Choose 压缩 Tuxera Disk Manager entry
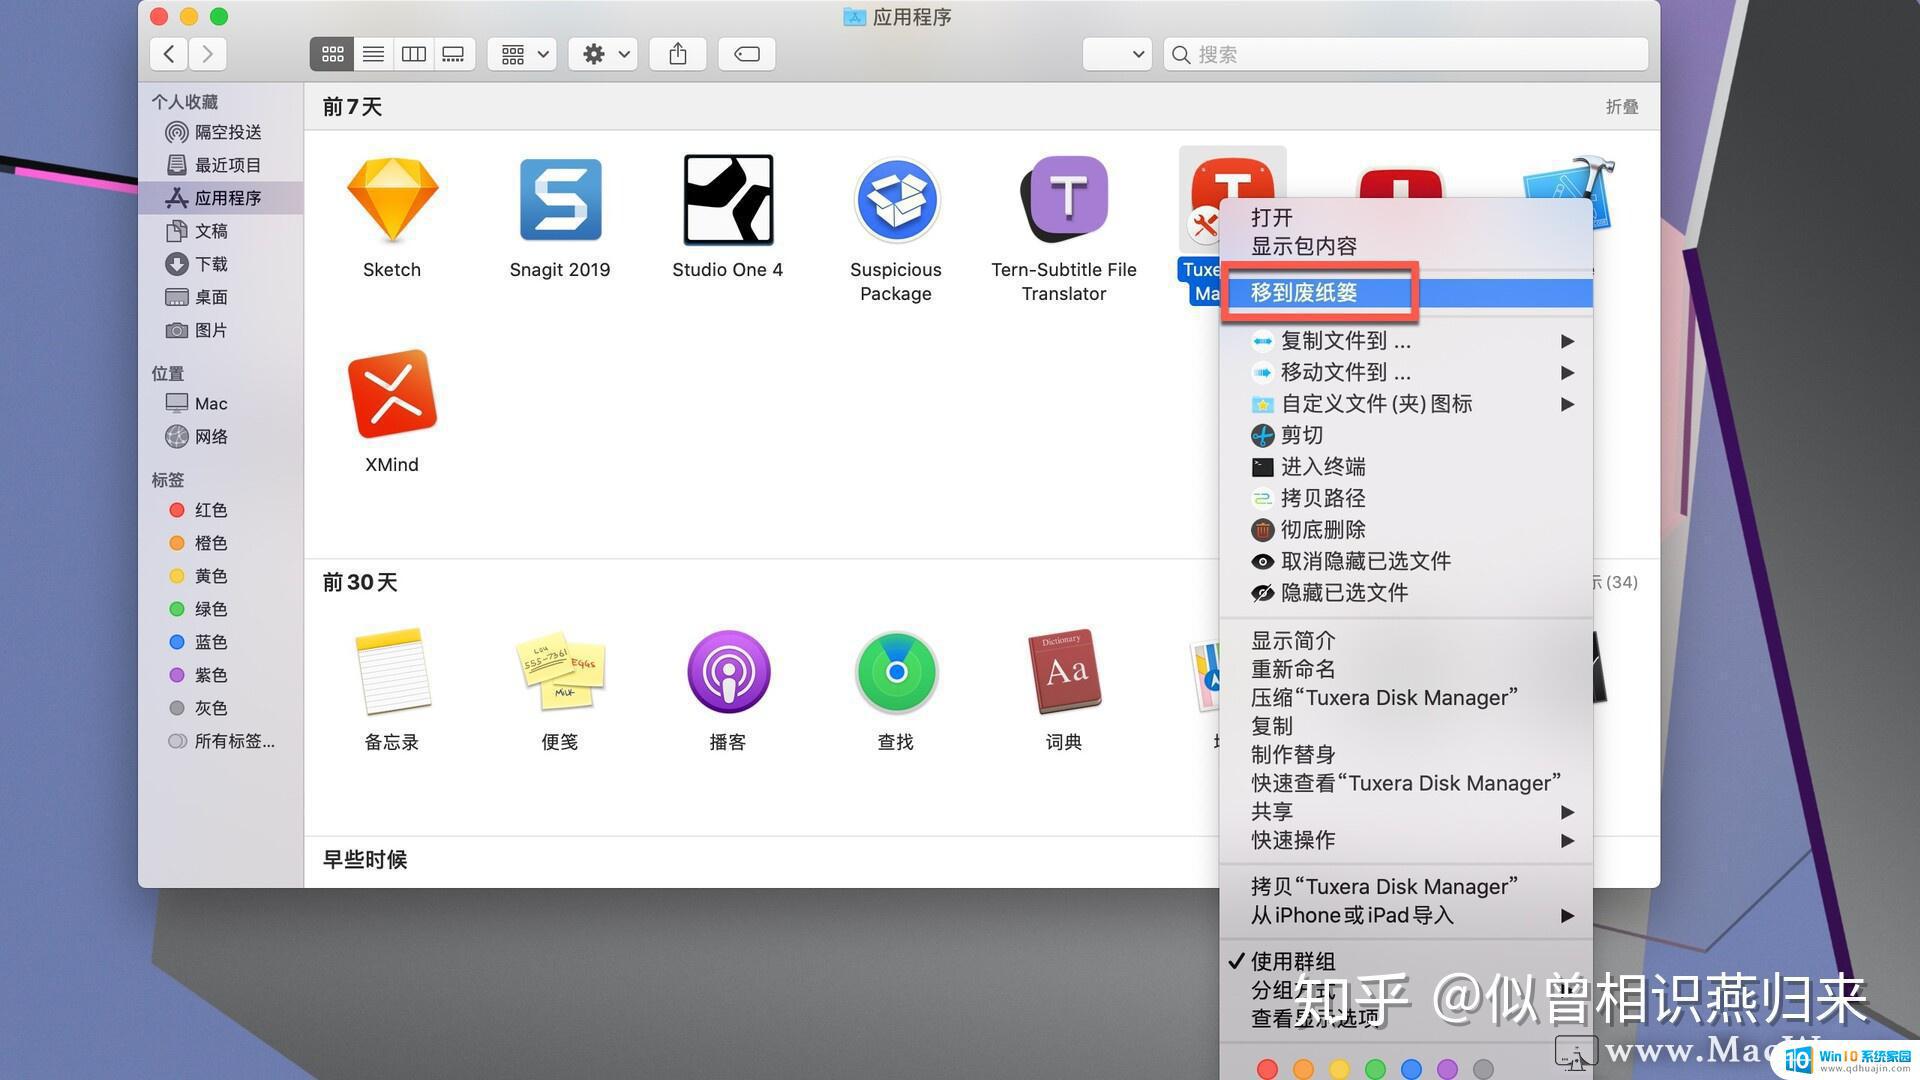Screen dimensions: 1920x1080 point(1406,698)
